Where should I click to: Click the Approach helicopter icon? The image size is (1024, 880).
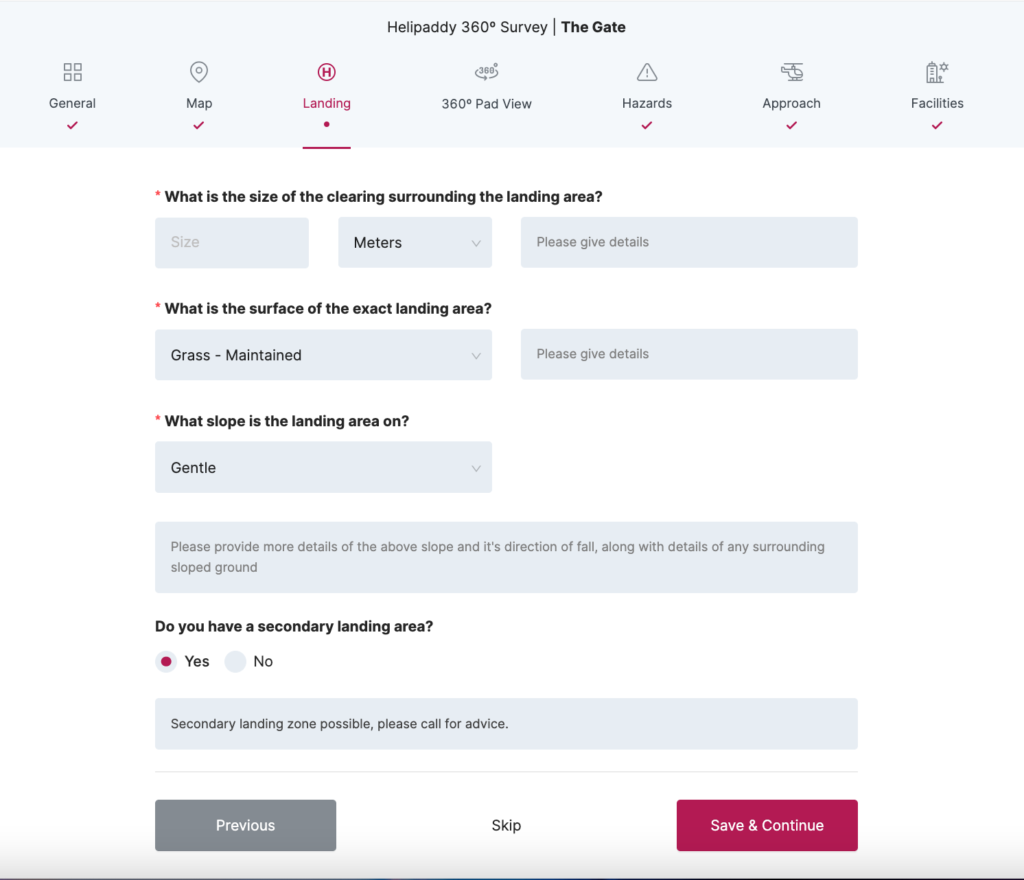pos(791,72)
